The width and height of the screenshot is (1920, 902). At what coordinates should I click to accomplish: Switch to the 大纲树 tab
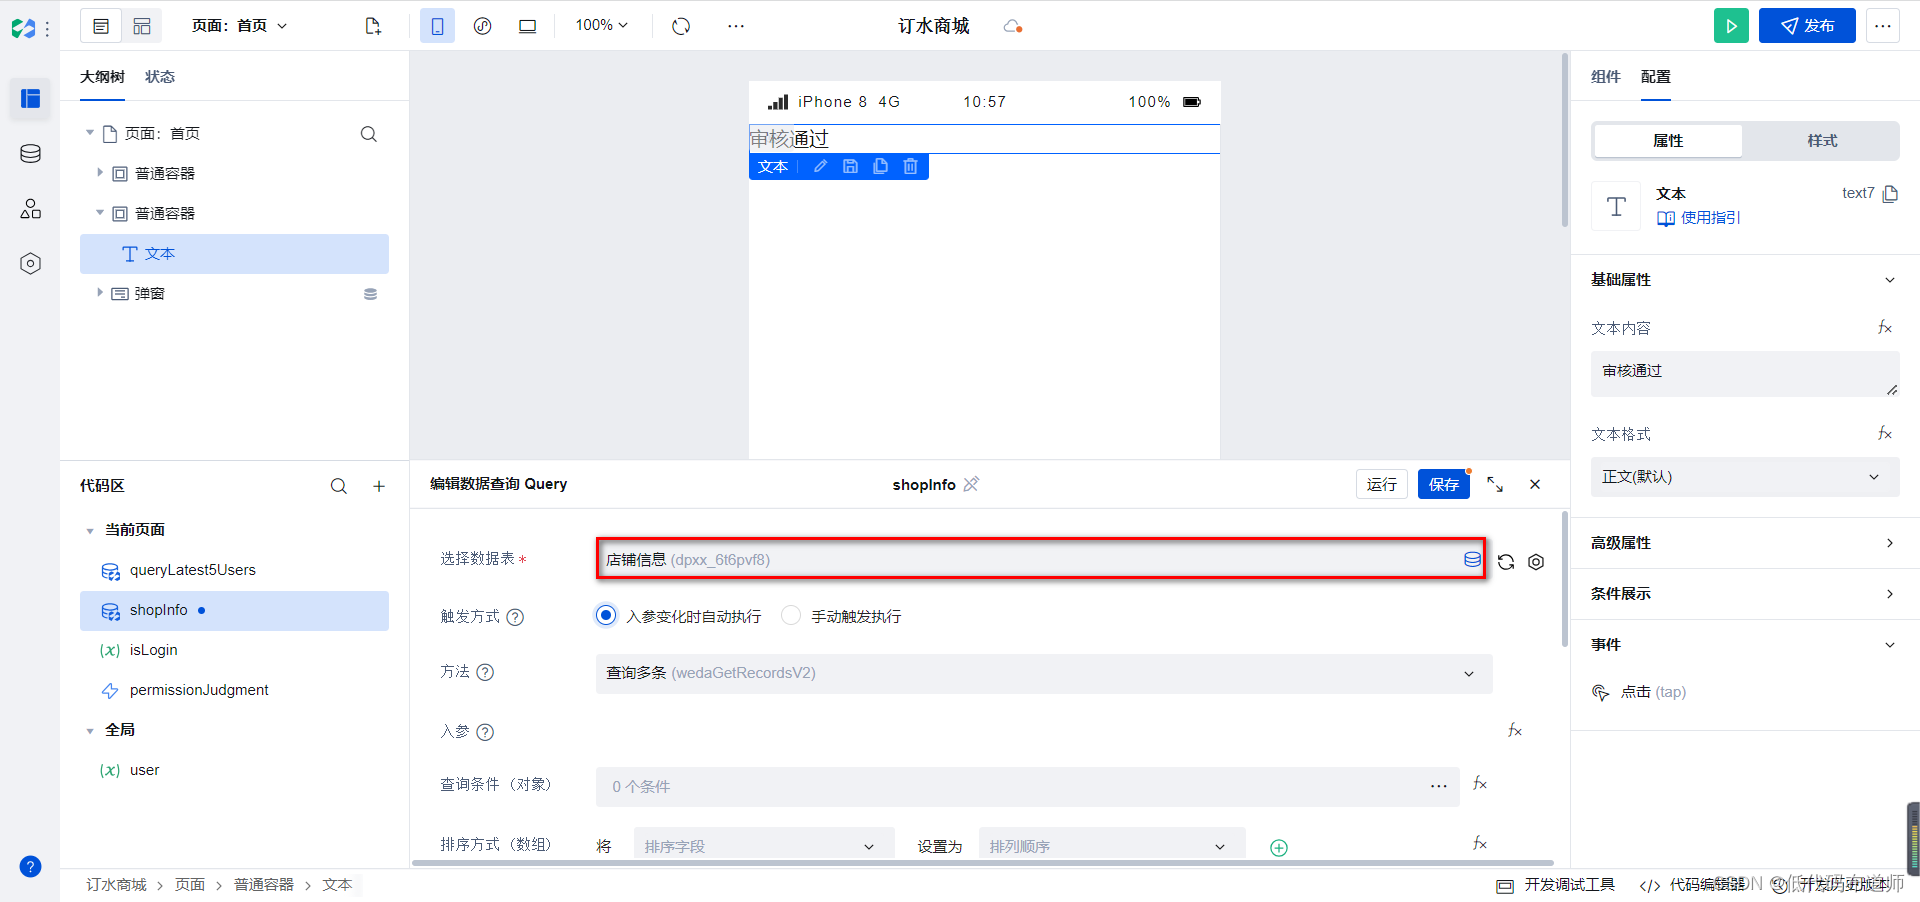tap(102, 77)
